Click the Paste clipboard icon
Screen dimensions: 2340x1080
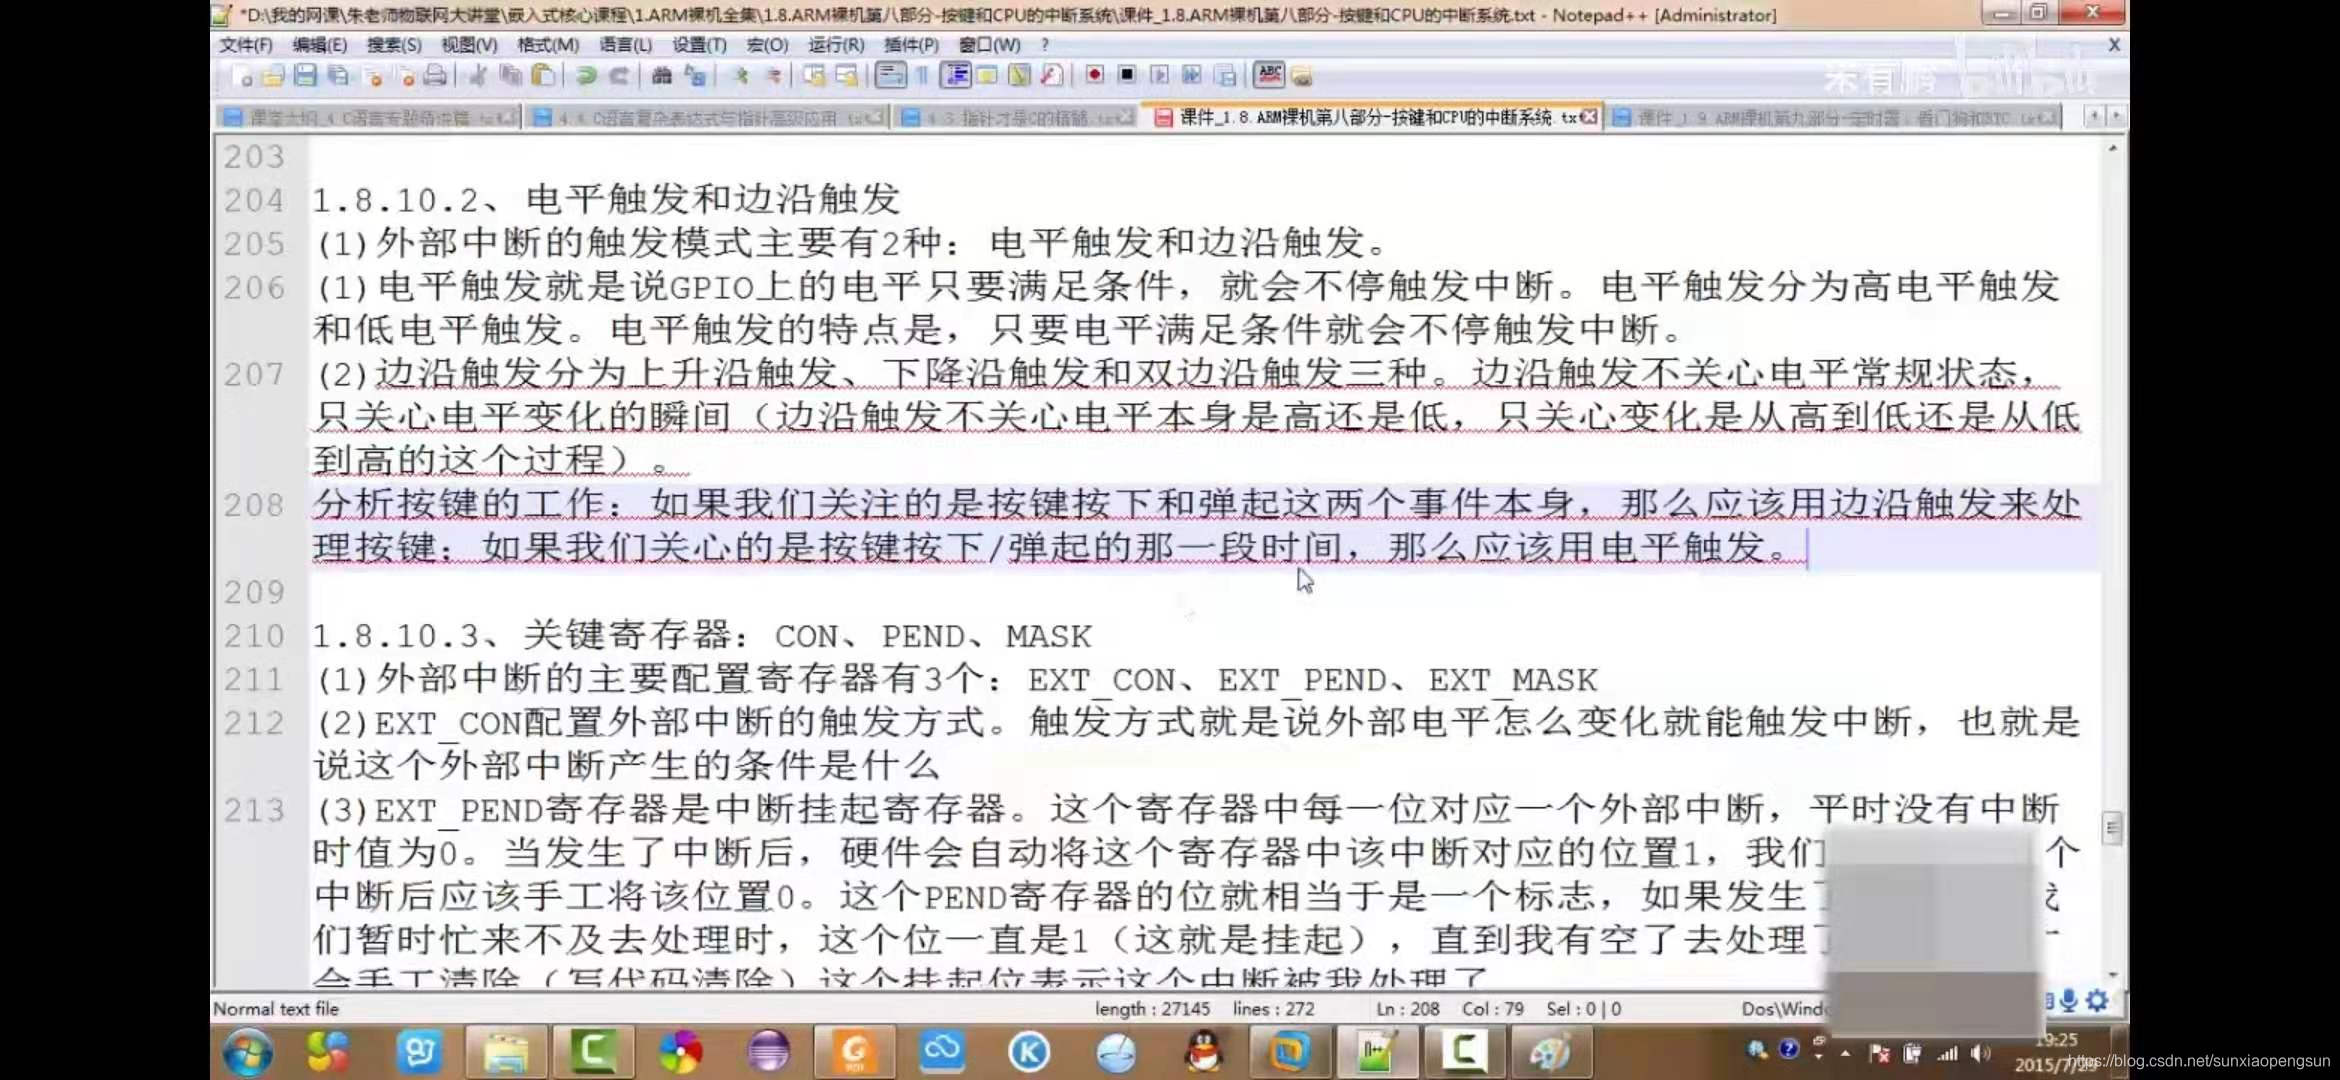pos(543,76)
